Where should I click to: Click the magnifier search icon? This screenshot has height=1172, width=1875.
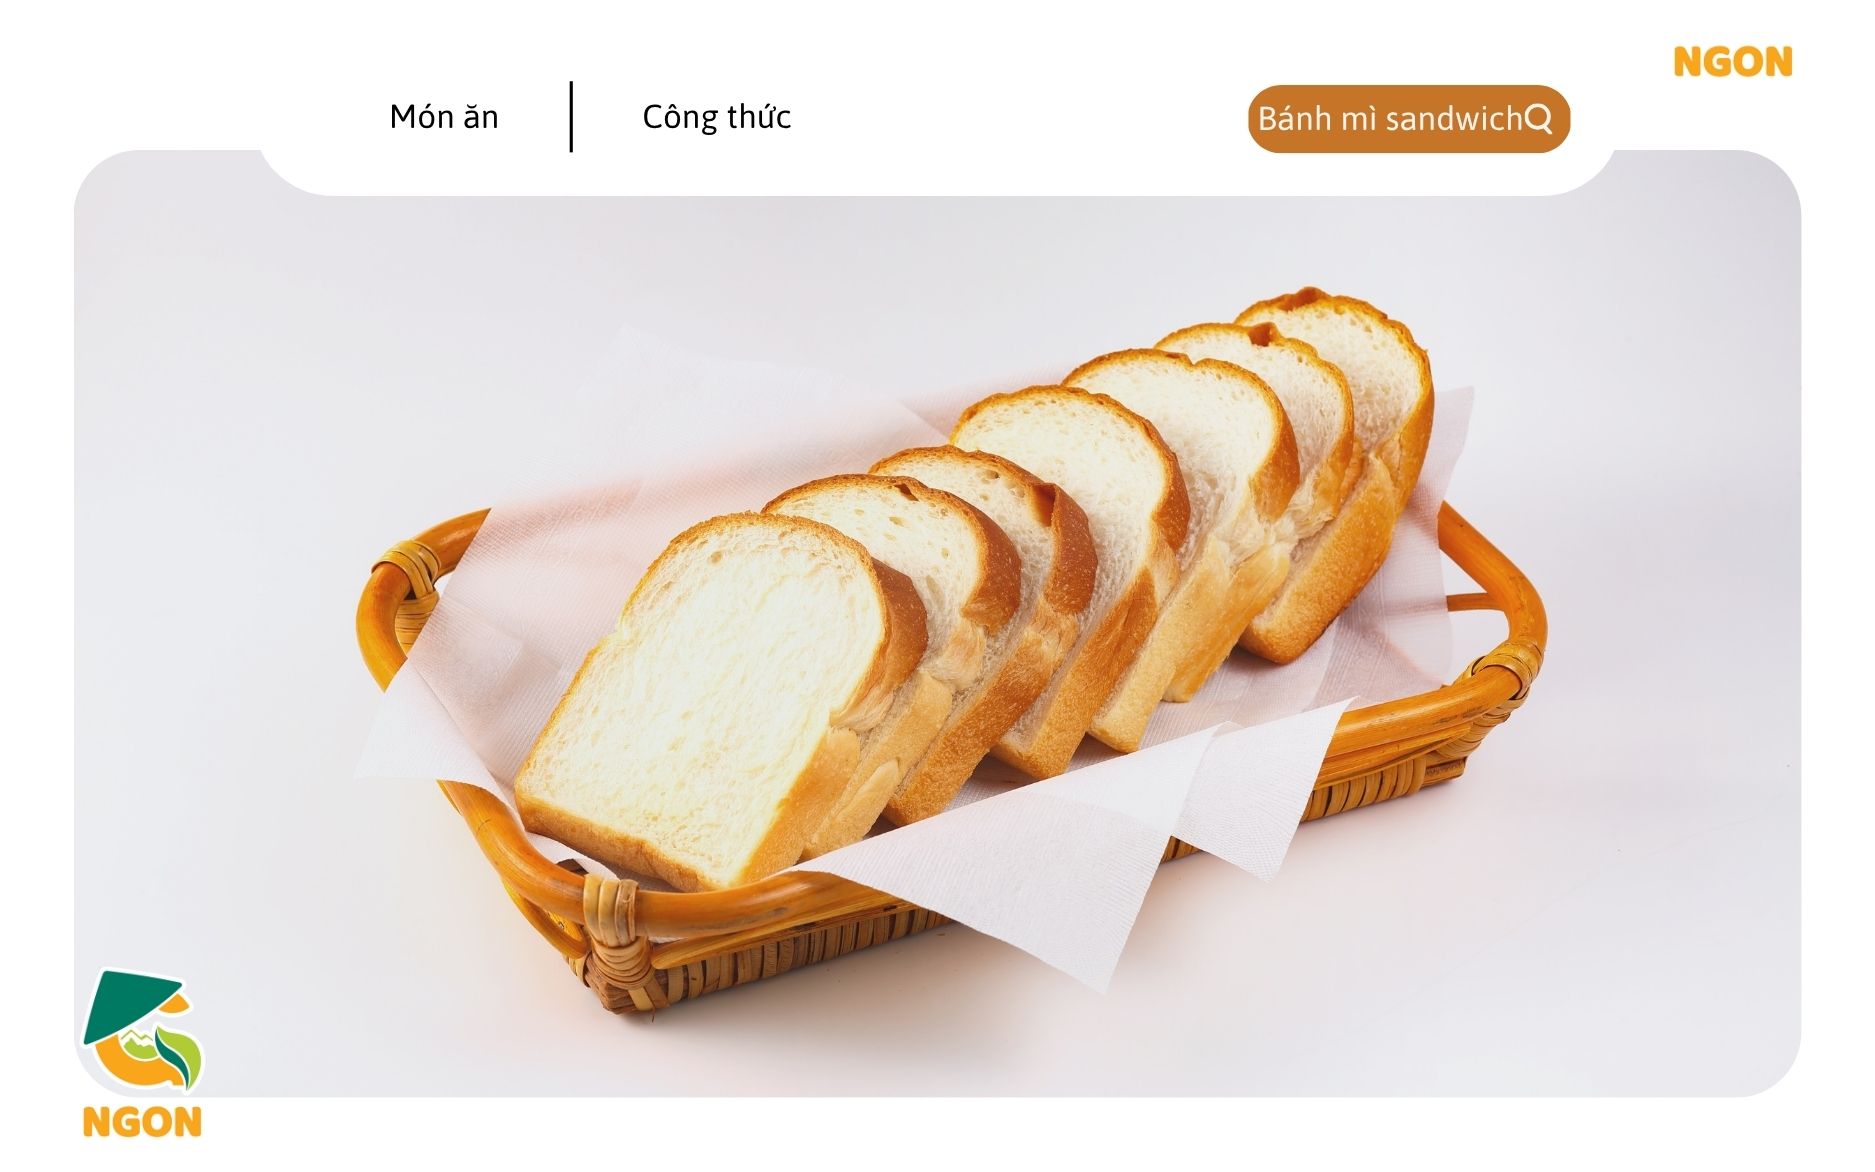(x=1539, y=119)
